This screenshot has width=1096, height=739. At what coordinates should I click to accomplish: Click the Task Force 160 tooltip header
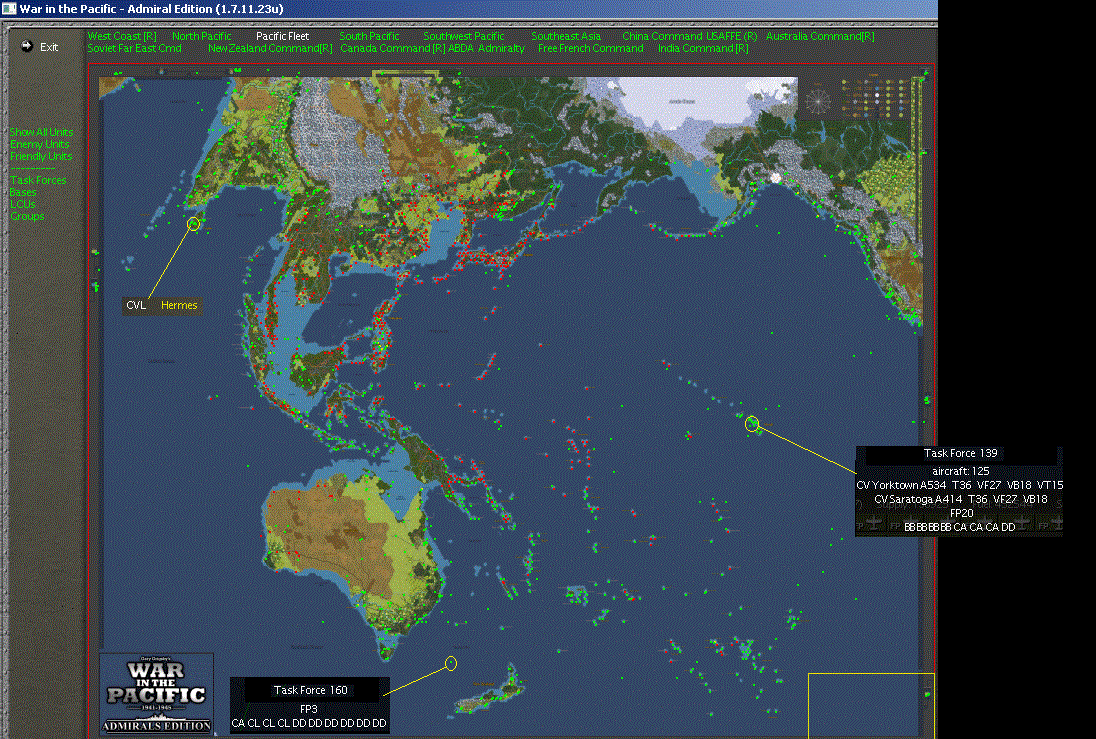310,690
